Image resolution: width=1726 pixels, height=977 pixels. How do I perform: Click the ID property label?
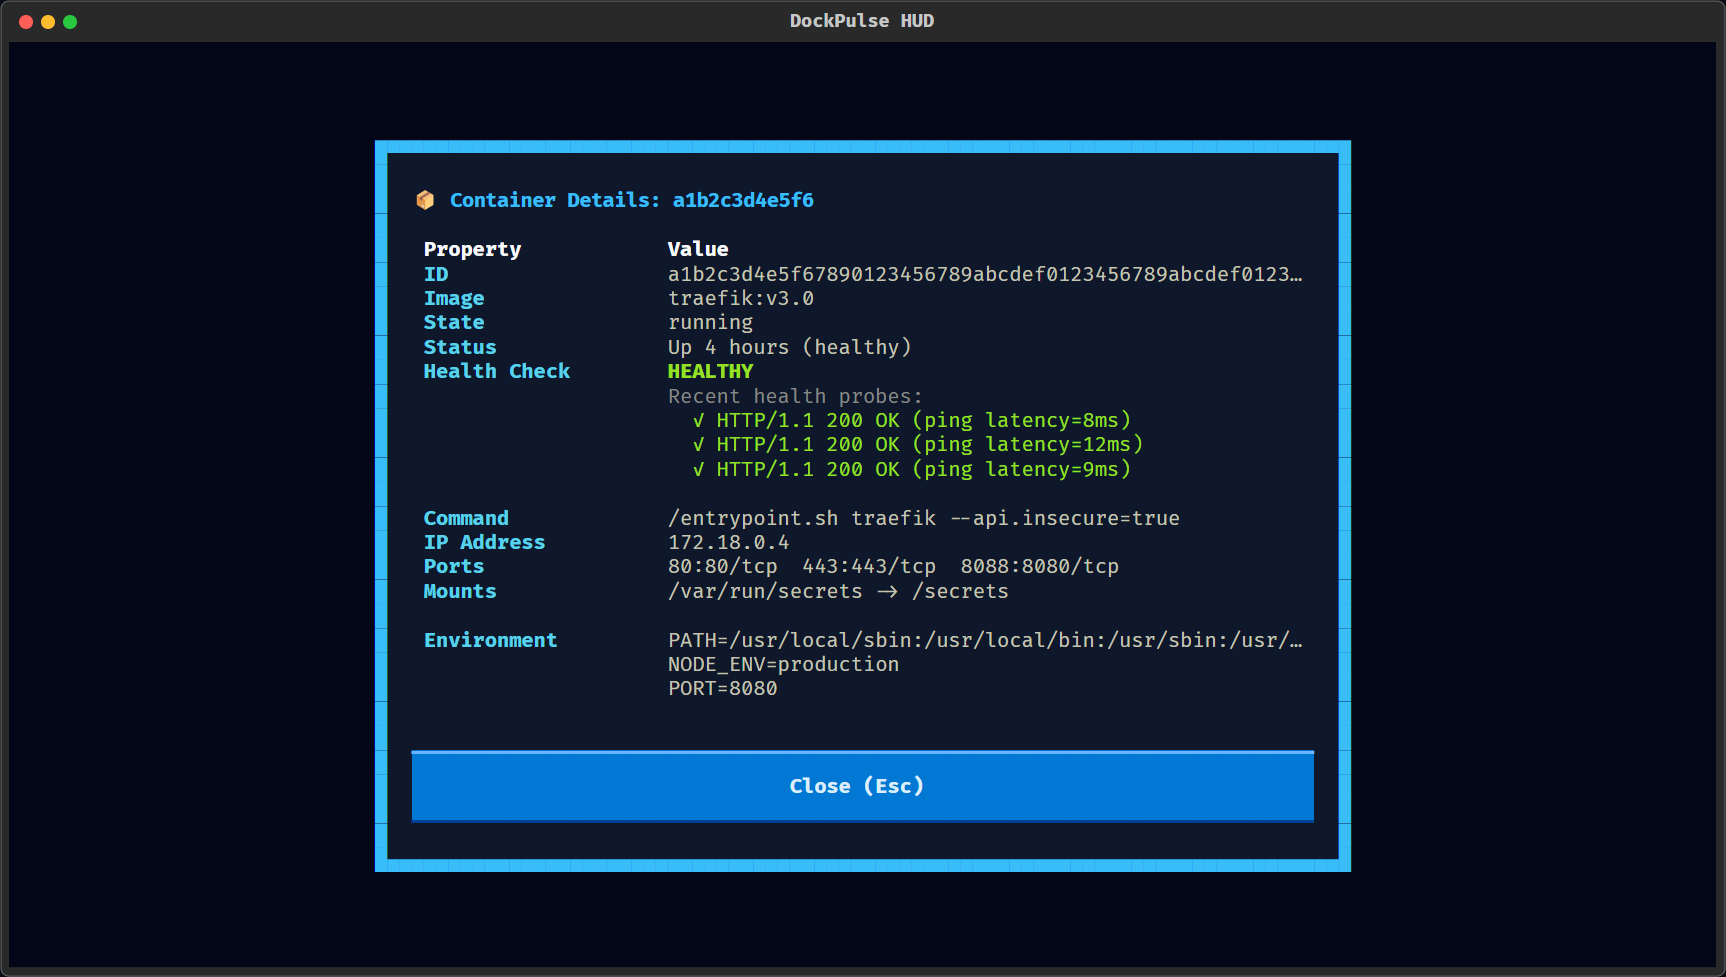pyautogui.click(x=436, y=274)
